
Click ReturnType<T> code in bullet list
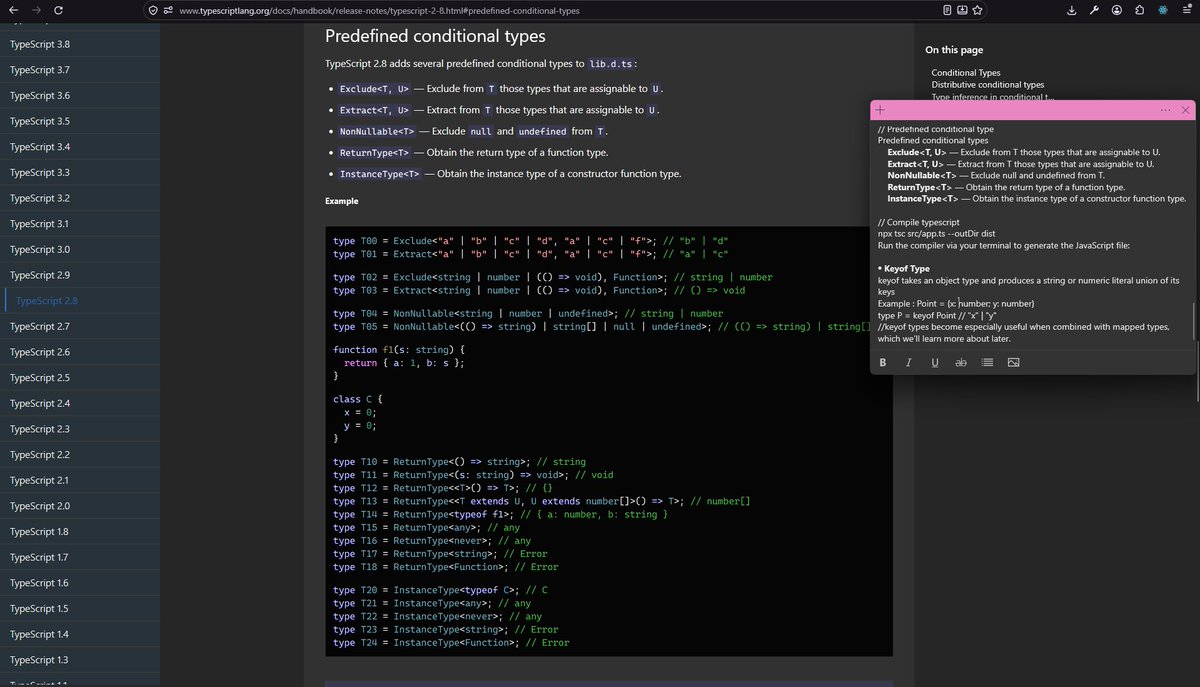click(x=375, y=152)
